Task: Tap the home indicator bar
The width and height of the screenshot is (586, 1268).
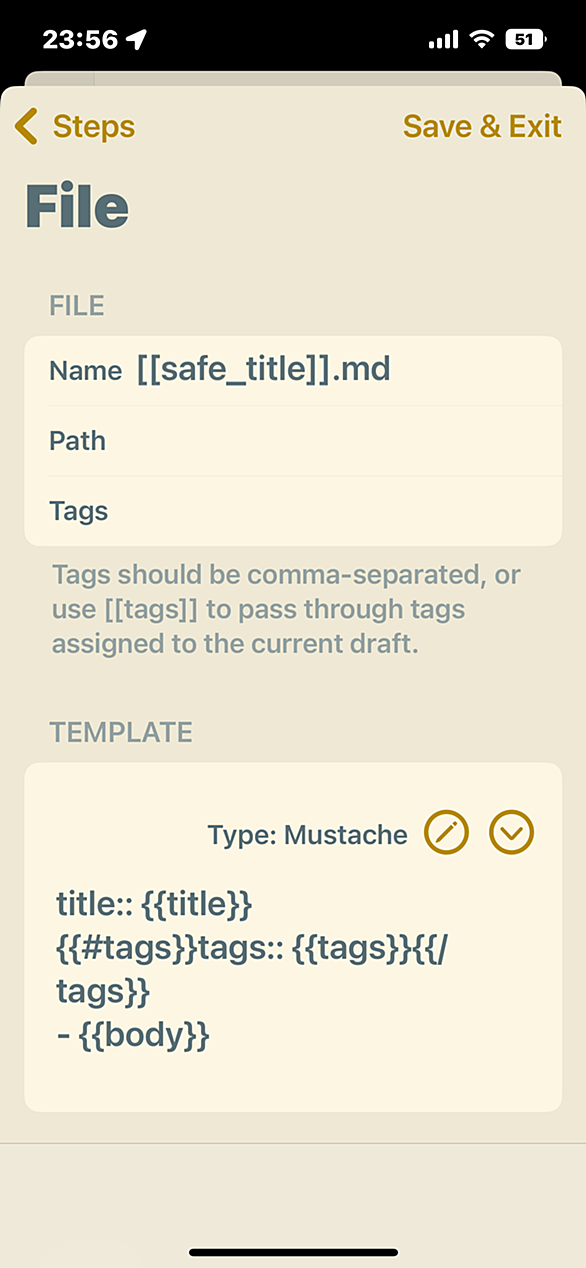Action: 293,1252
